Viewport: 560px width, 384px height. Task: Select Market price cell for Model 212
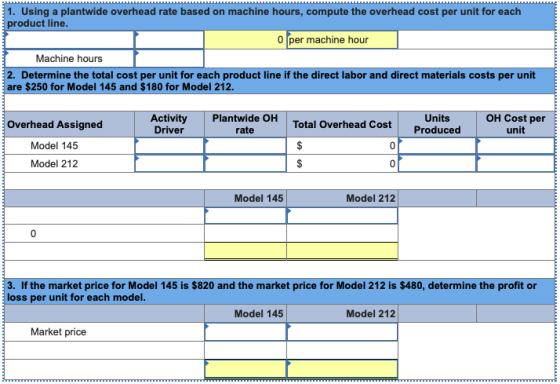(342, 332)
